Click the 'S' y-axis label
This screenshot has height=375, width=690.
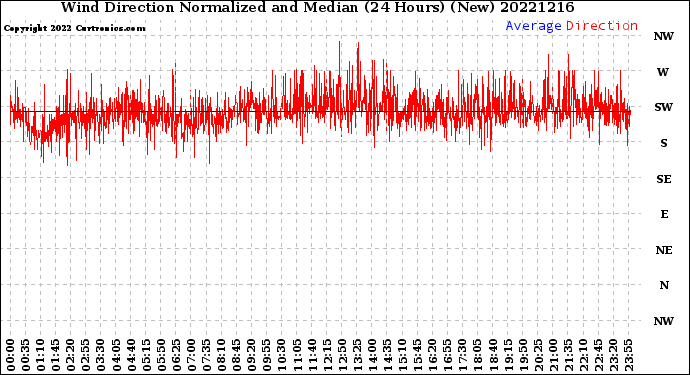click(x=664, y=143)
